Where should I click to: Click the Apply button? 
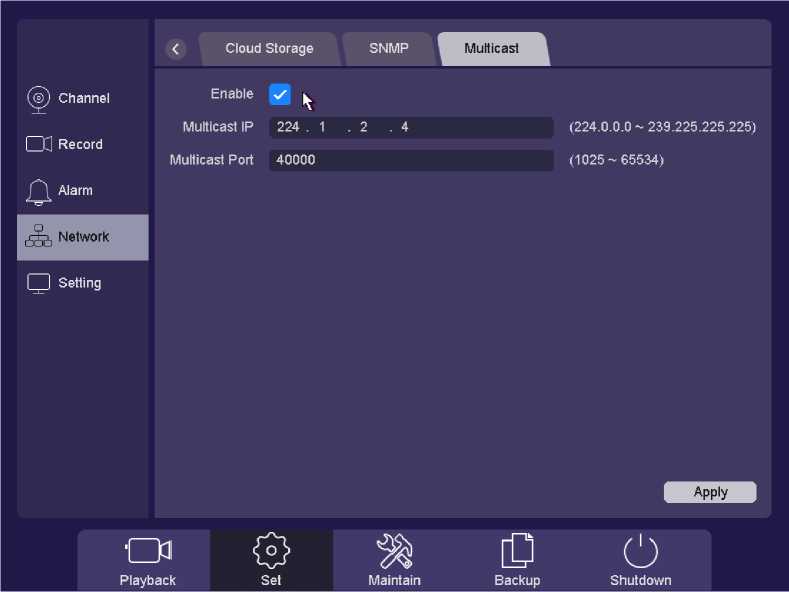[x=710, y=492]
